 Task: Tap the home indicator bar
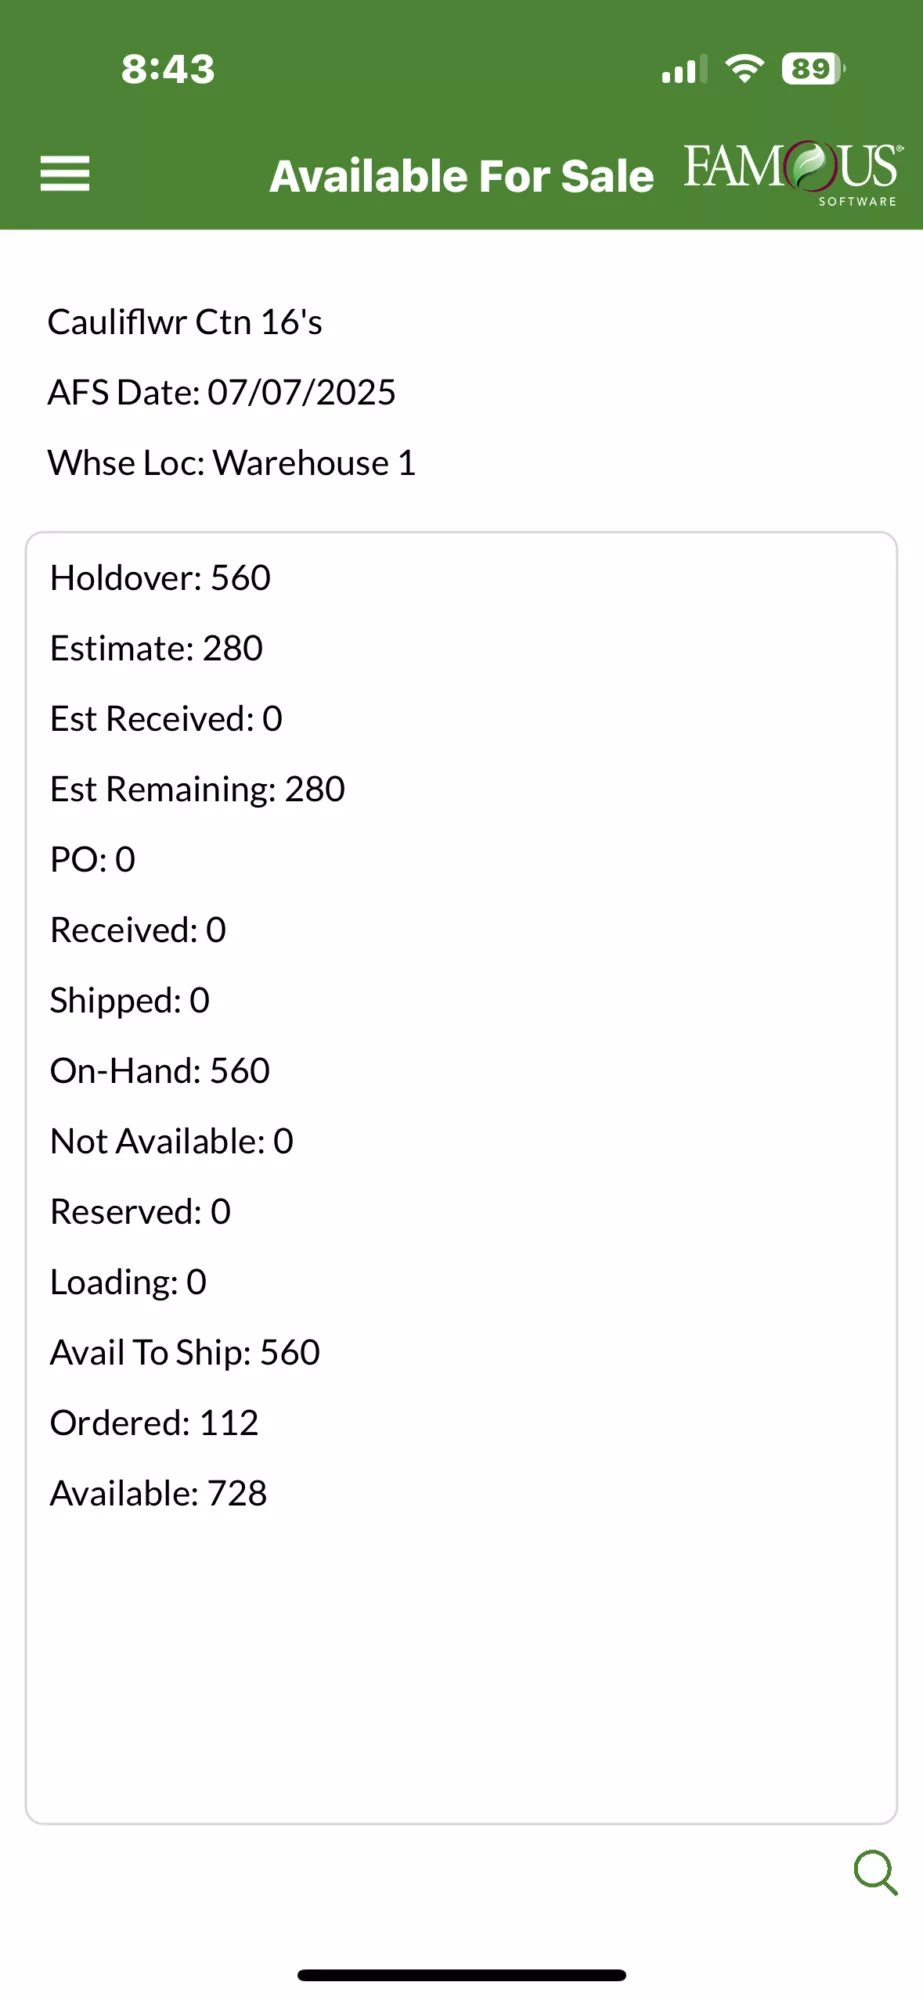point(462,1975)
